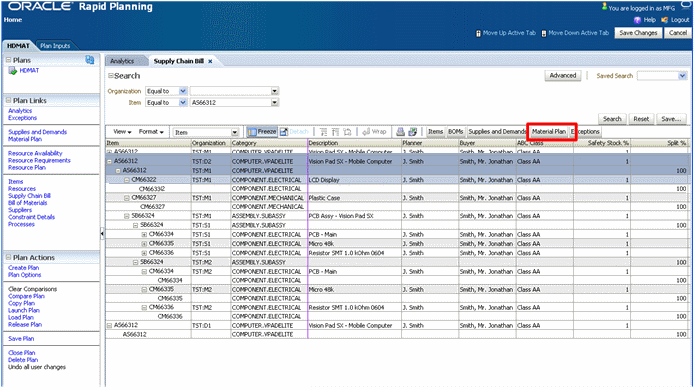Open the Item operator Equal to dropdown
The width and height of the screenshot is (696, 390).
182,102
